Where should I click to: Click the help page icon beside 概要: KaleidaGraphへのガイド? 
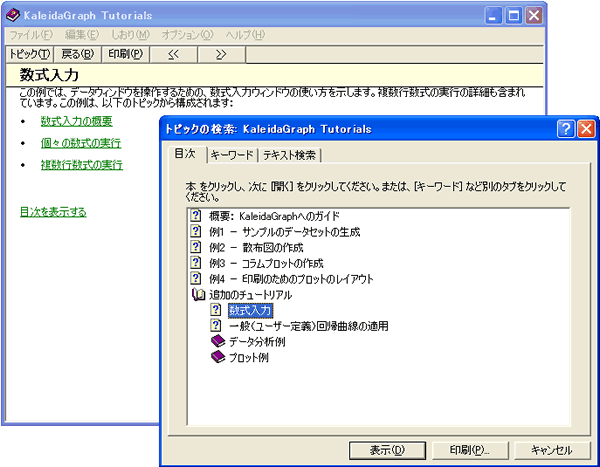tap(196, 216)
